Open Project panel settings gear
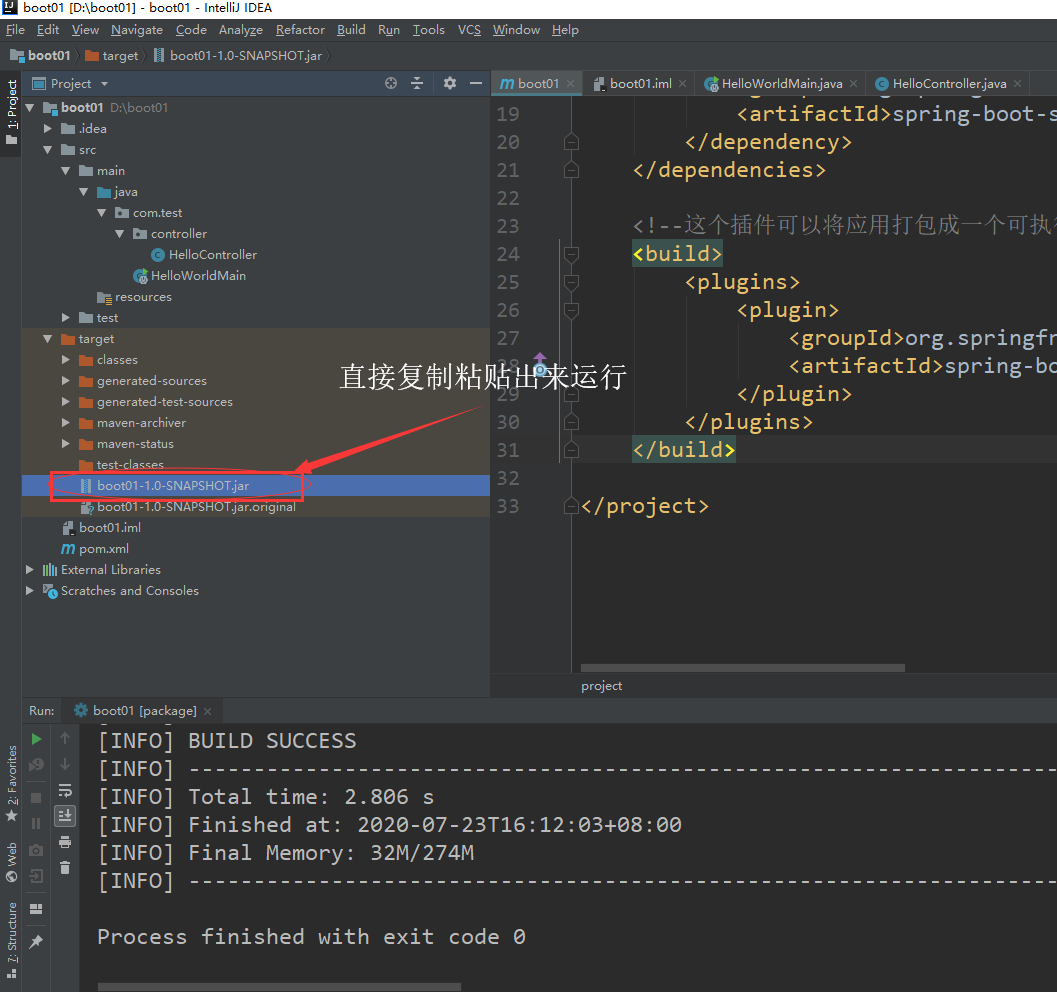This screenshot has width=1057, height=992. tap(450, 83)
